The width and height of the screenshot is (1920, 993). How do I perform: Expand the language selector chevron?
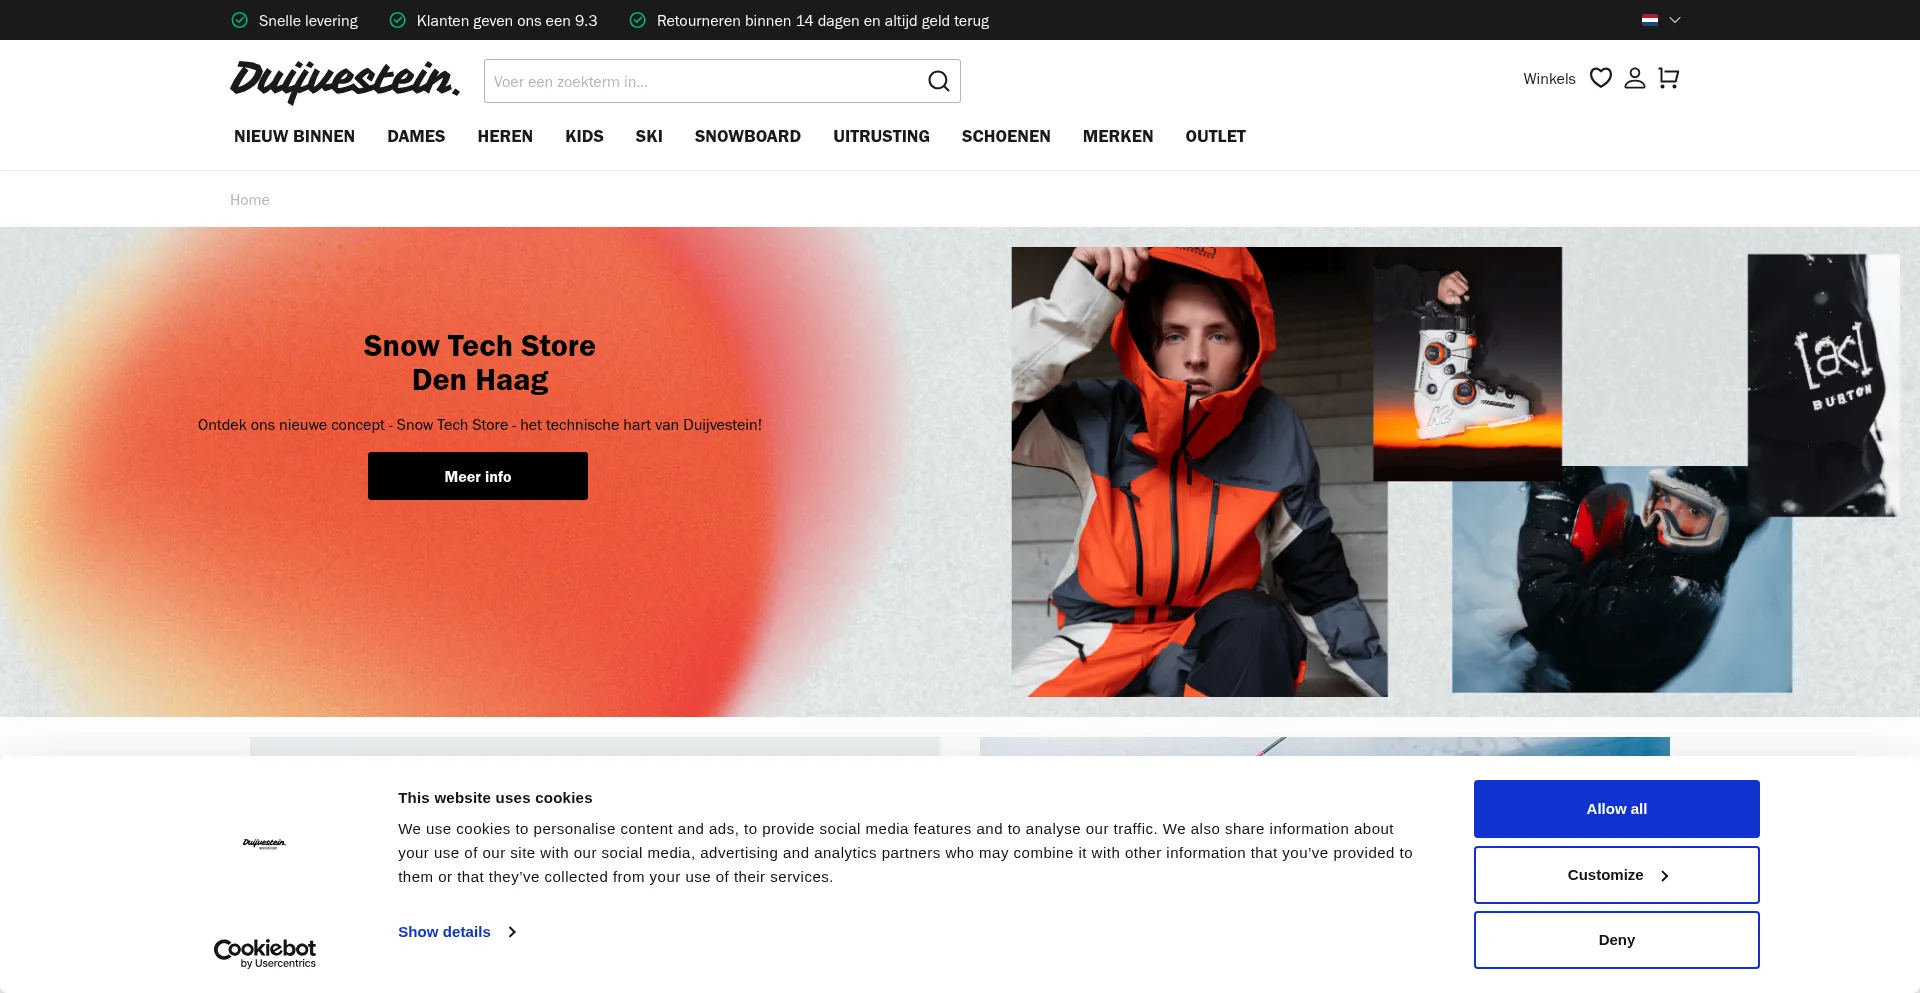coord(1675,20)
